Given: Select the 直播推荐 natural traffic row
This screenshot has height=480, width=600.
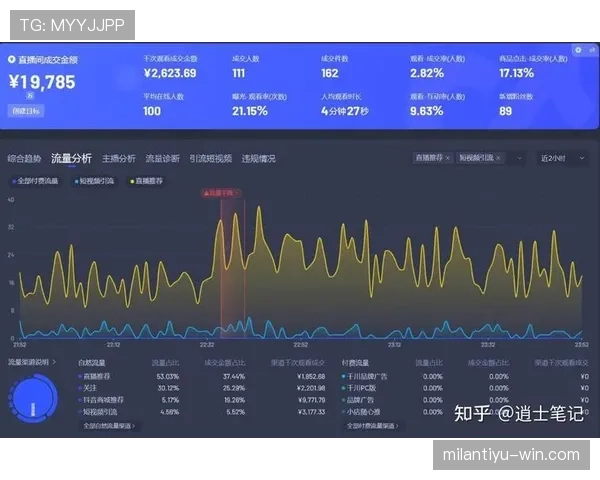Looking at the screenshot, I should pyautogui.click(x=202, y=377).
